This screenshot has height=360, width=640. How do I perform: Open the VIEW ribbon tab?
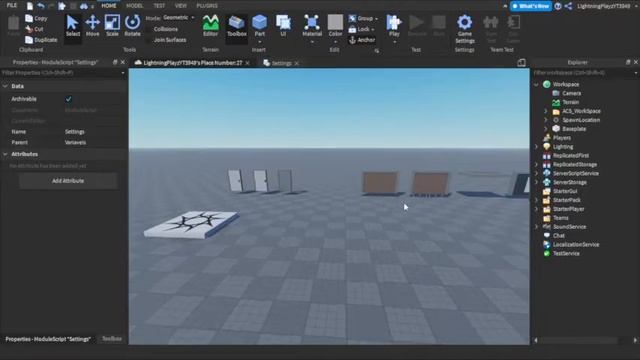pyautogui.click(x=180, y=6)
